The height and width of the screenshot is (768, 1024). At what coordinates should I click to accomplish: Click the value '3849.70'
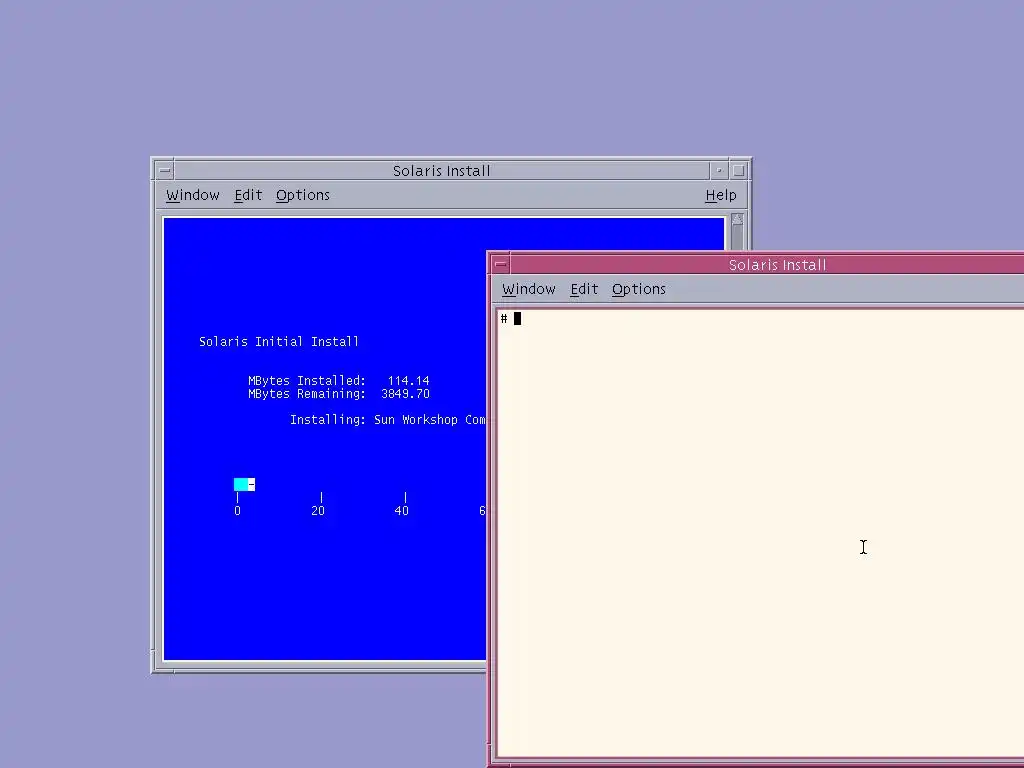coord(406,394)
